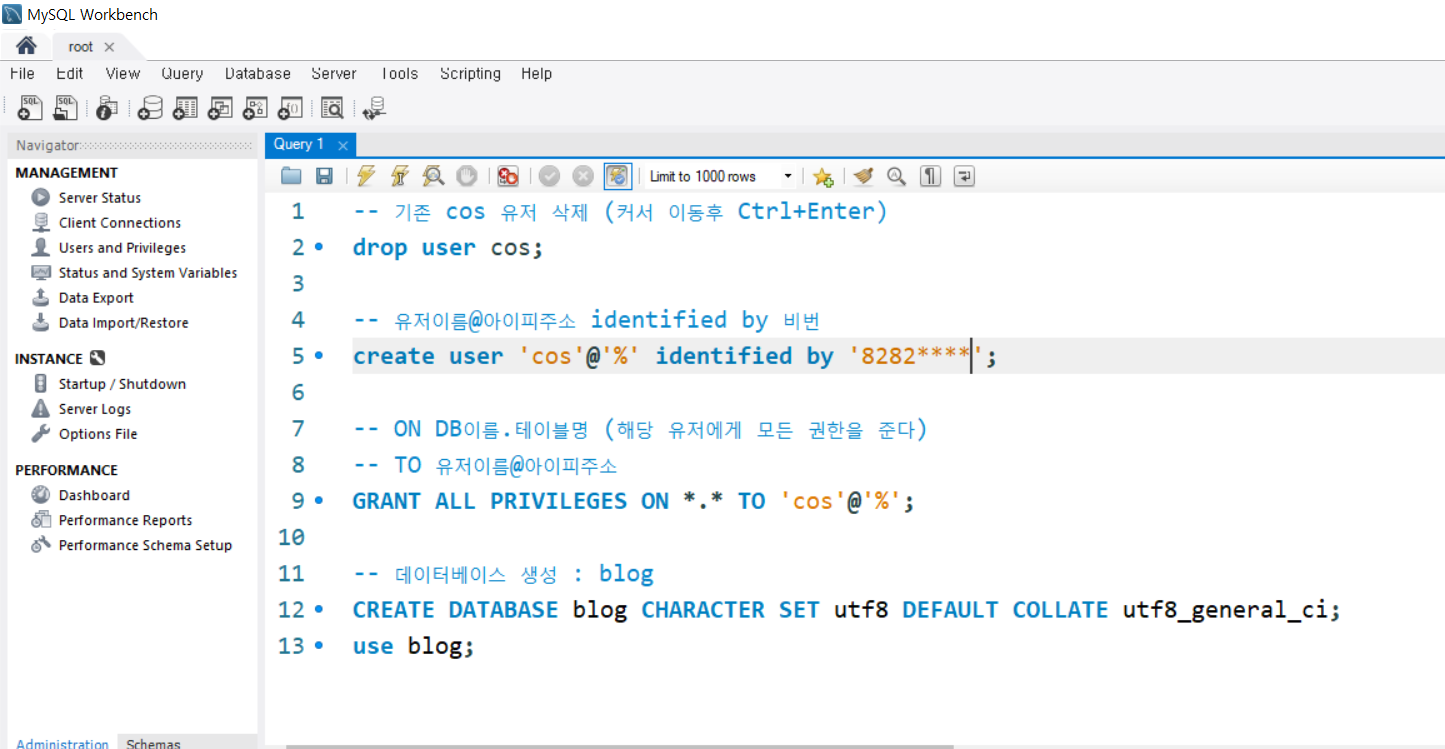Open Server Logs
1445x749 pixels.
tap(95, 409)
